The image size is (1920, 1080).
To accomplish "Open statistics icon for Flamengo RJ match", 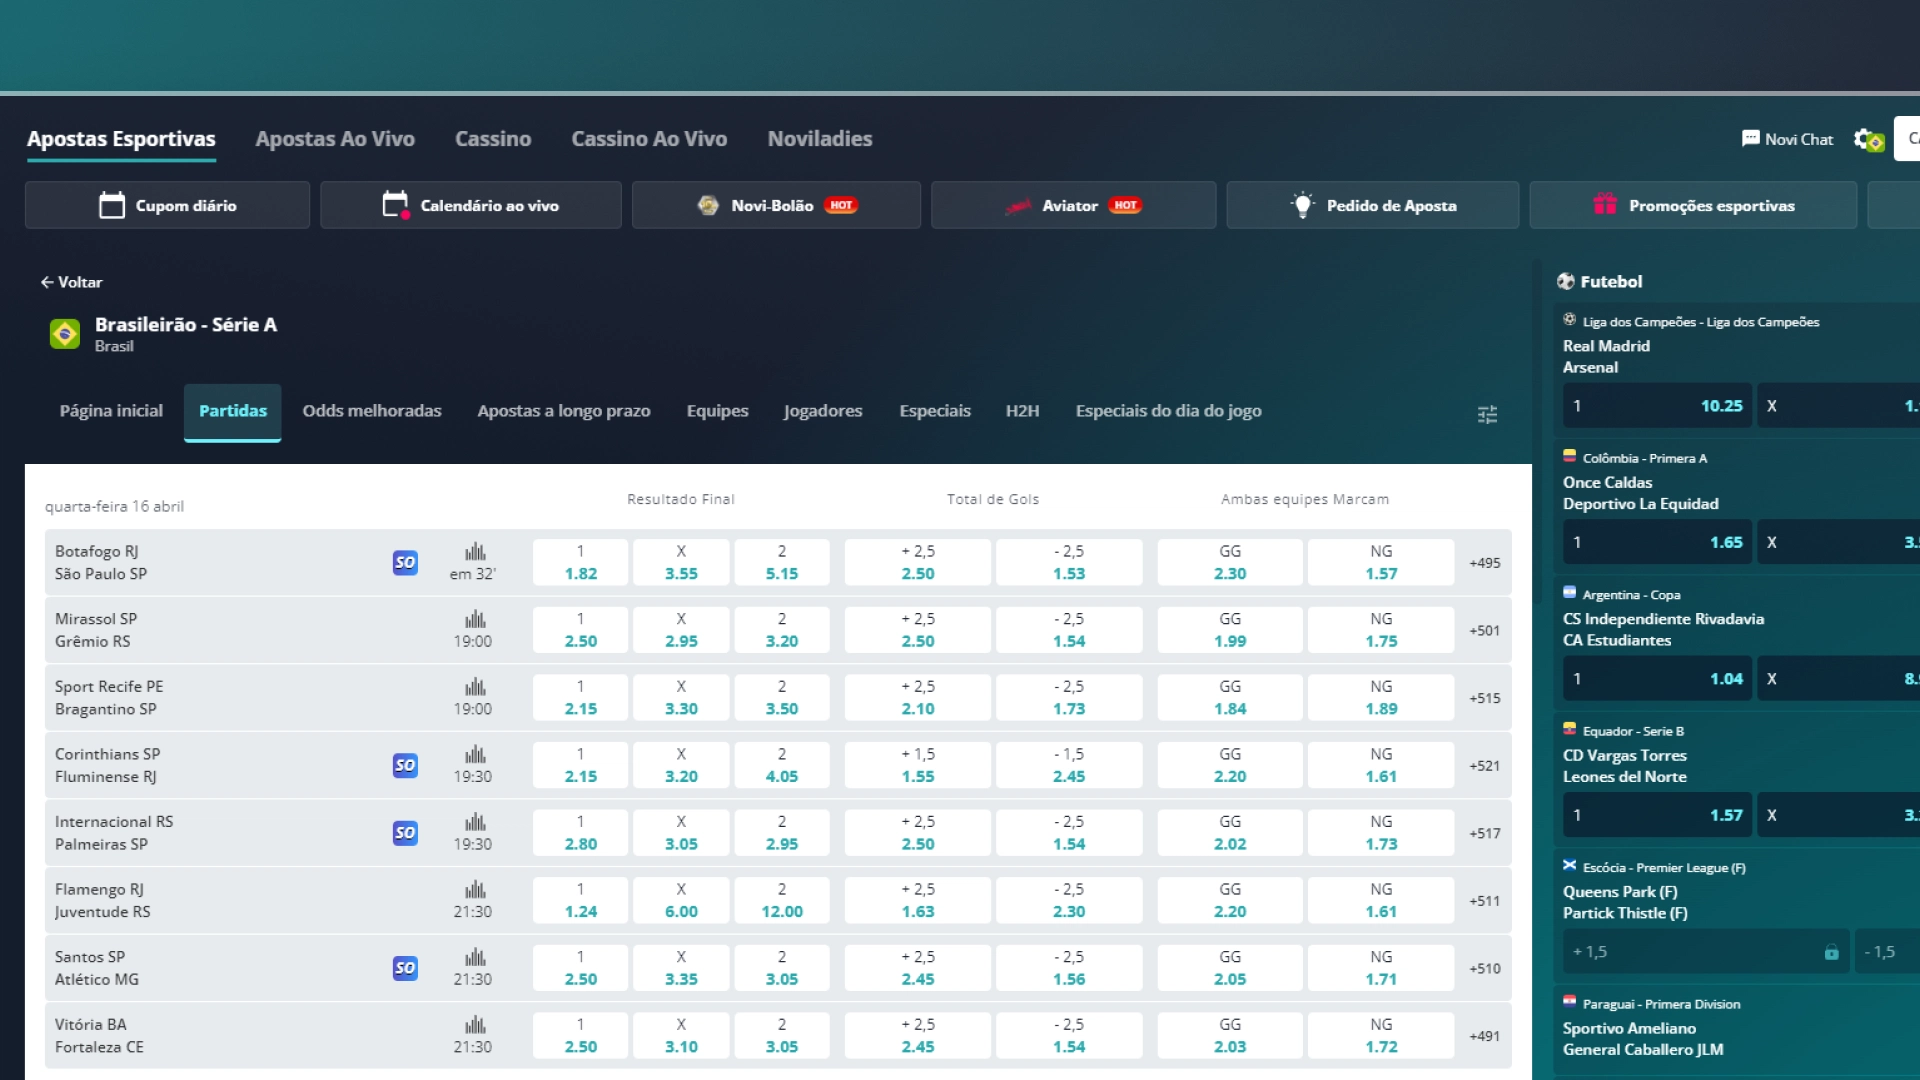I will (475, 890).
